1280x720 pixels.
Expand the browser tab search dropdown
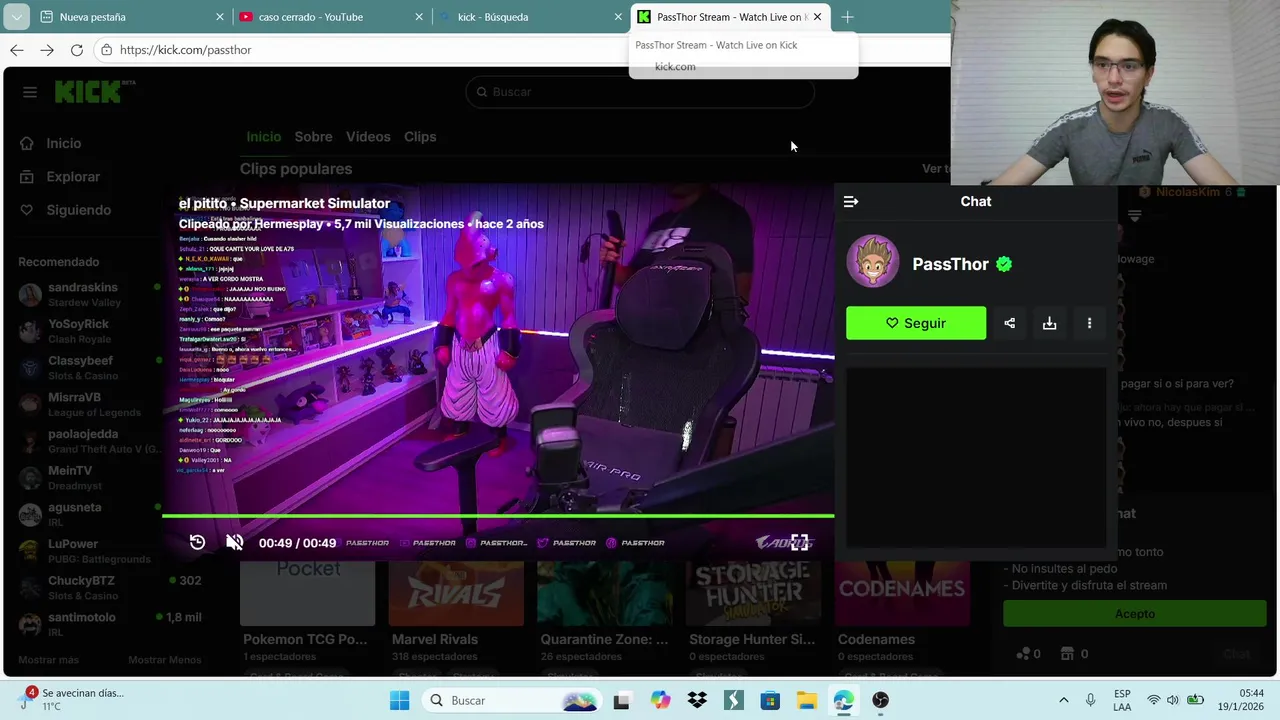[x=16, y=17]
